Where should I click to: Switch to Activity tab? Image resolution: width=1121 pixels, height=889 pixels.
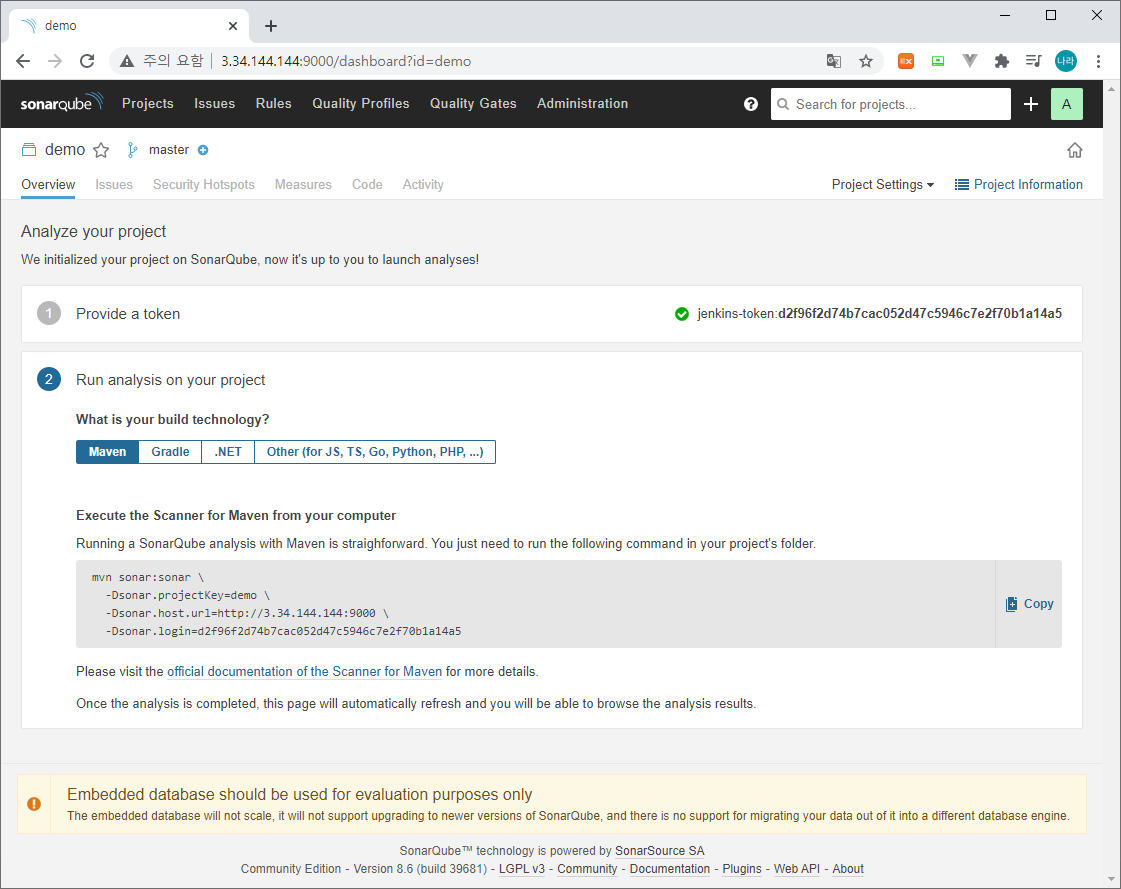tap(423, 185)
